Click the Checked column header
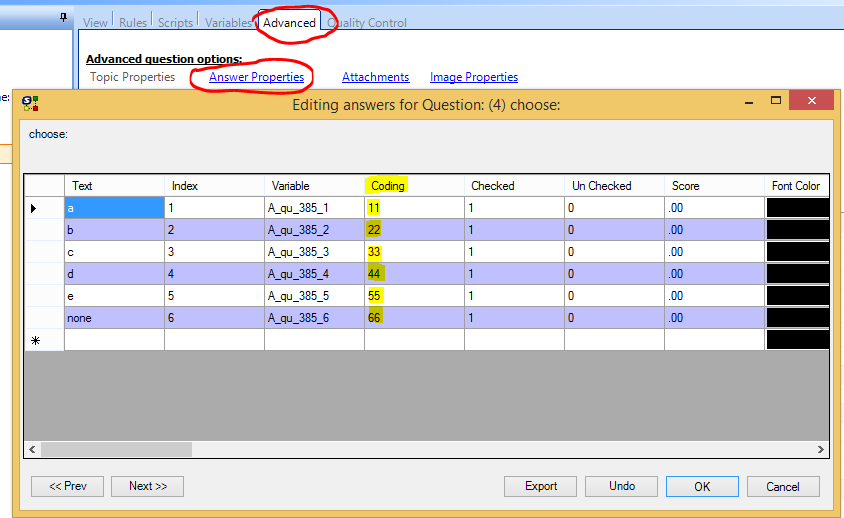 514,186
